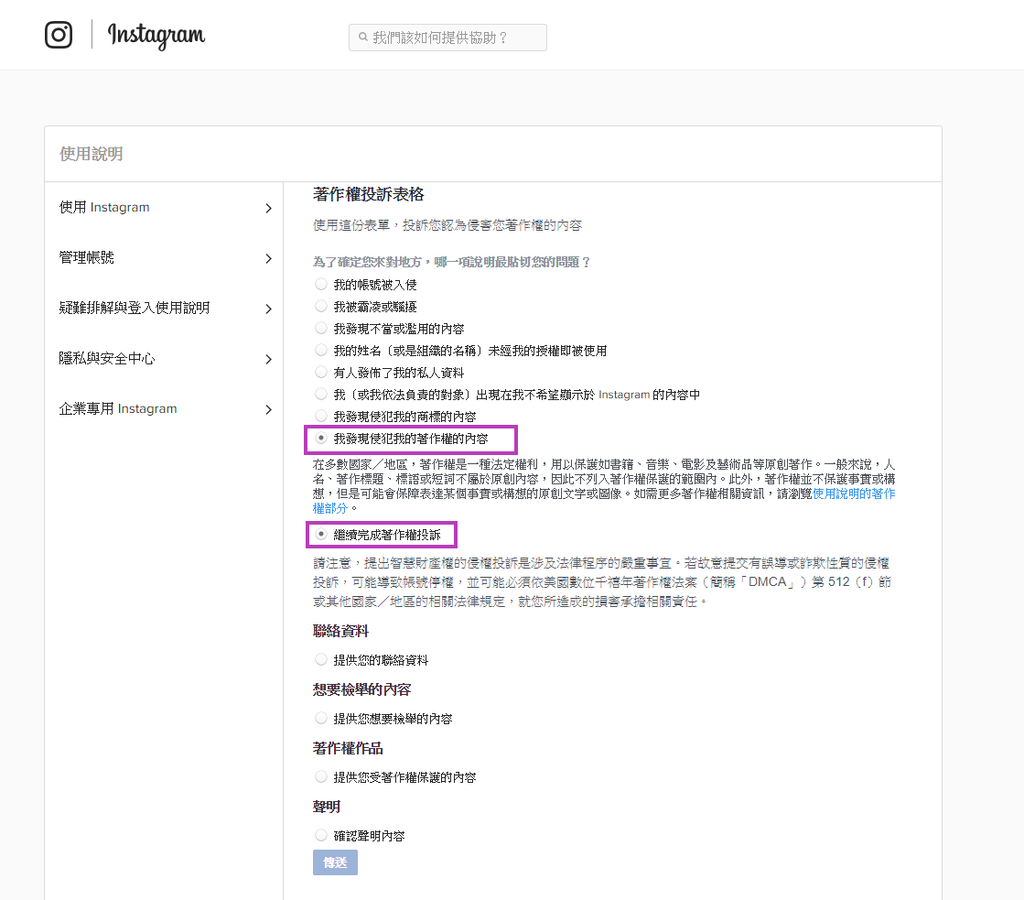This screenshot has width=1024, height=900.
Task: Expand the chevron next to 企業專用 Instagram
Action: tap(268, 410)
